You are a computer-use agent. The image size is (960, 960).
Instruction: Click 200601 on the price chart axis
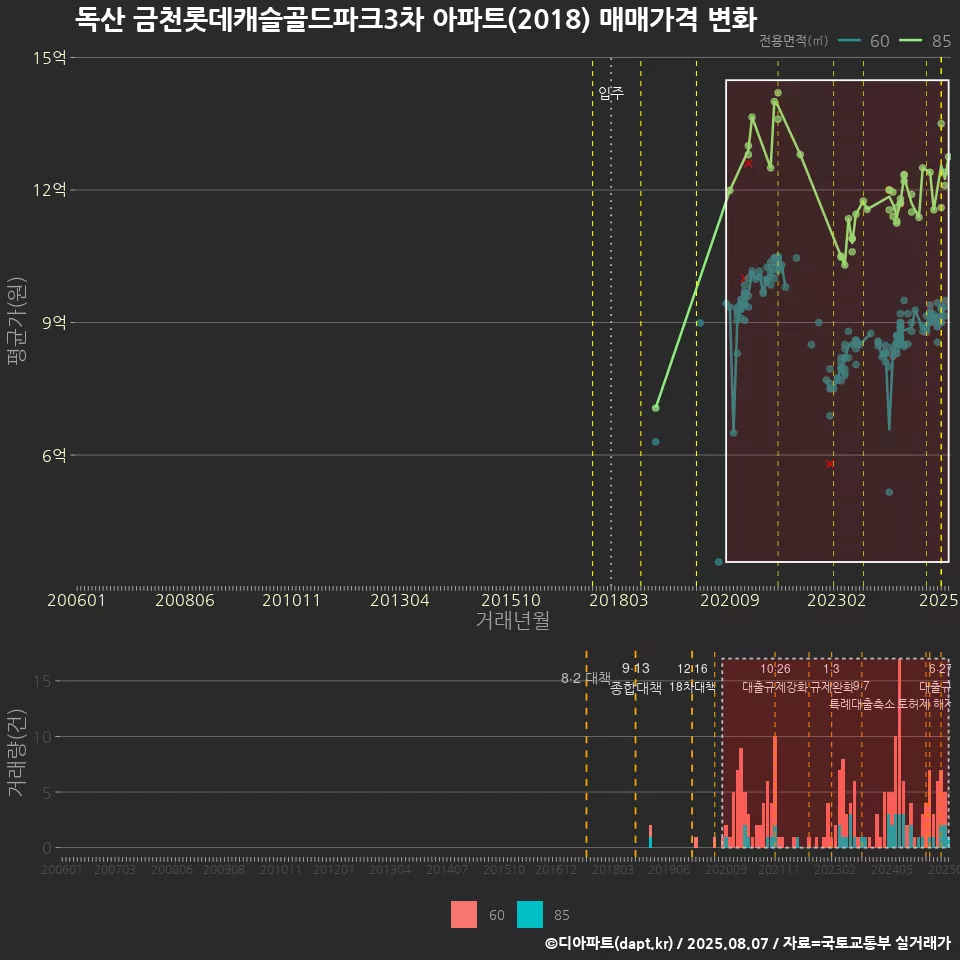(x=77, y=600)
